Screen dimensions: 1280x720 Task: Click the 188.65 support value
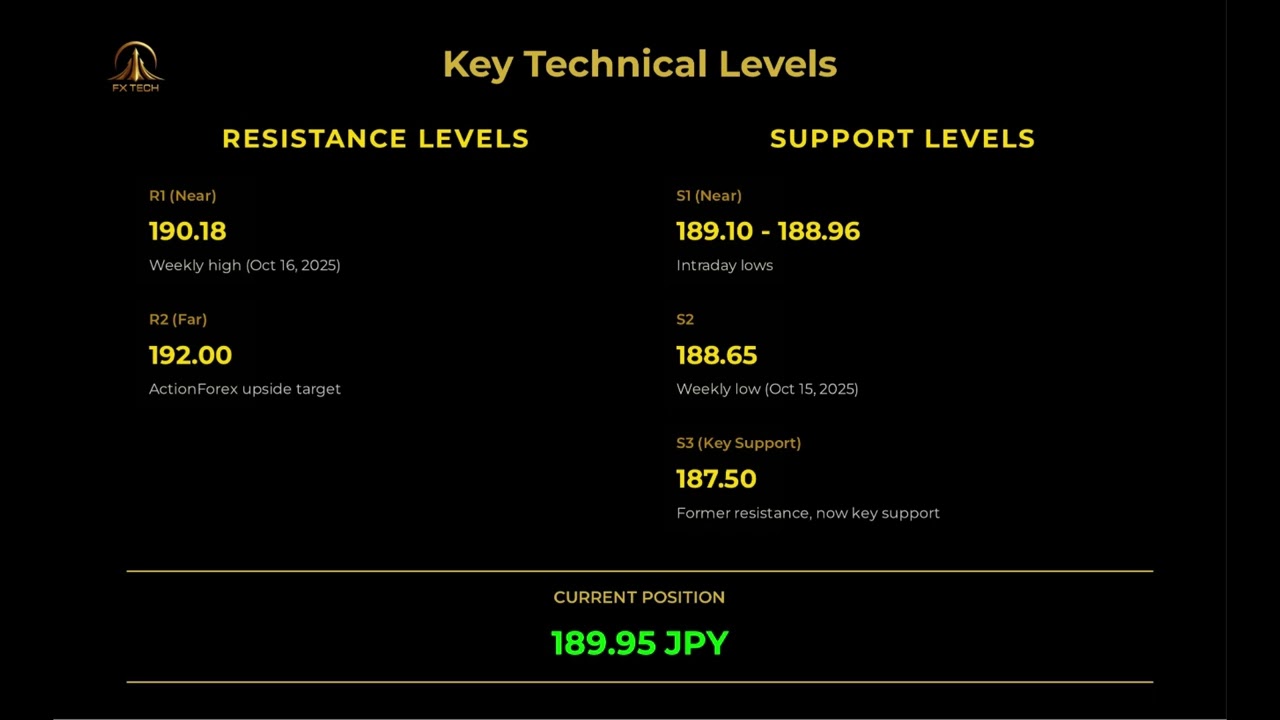coord(716,355)
